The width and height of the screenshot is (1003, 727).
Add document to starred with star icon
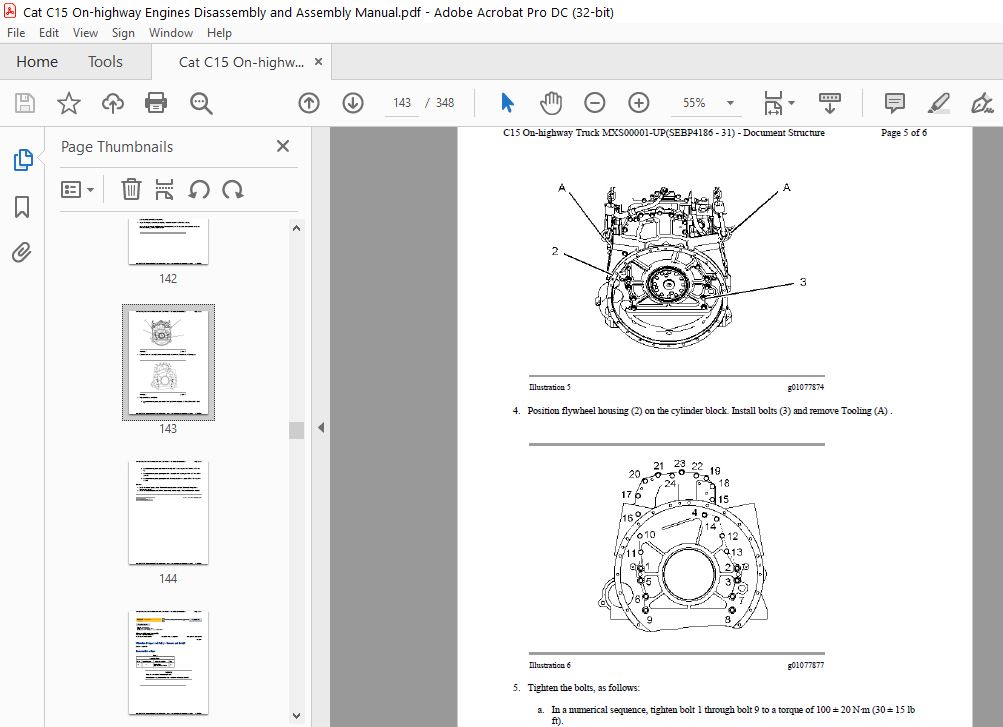tap(68, 103)
